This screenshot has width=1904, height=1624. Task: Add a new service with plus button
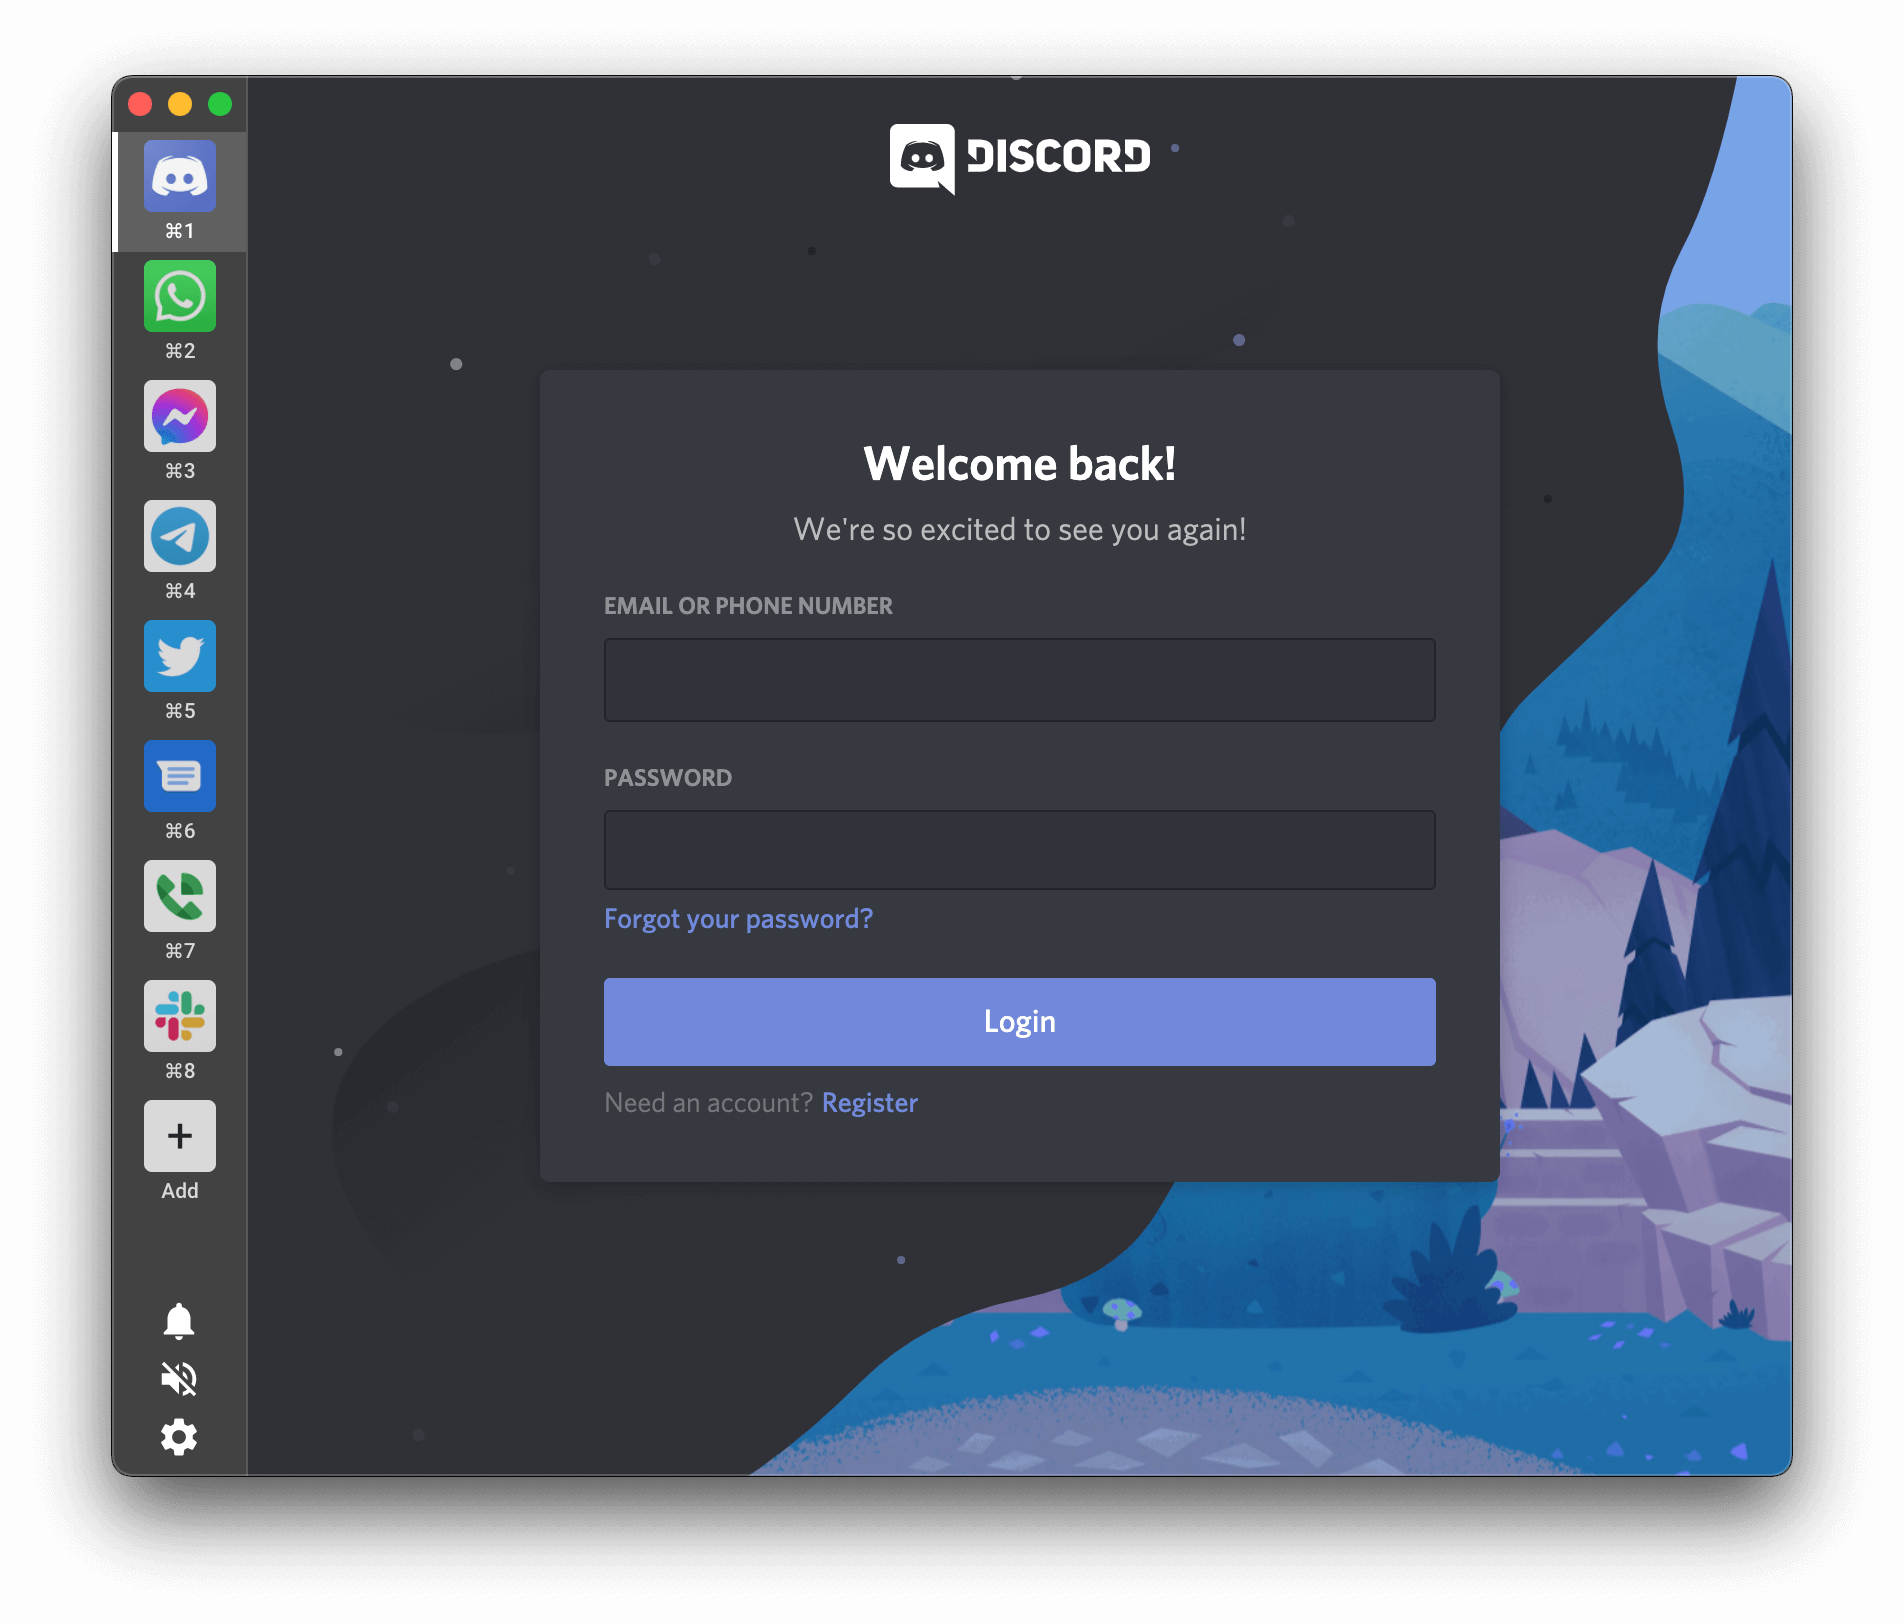[180, 1137]
